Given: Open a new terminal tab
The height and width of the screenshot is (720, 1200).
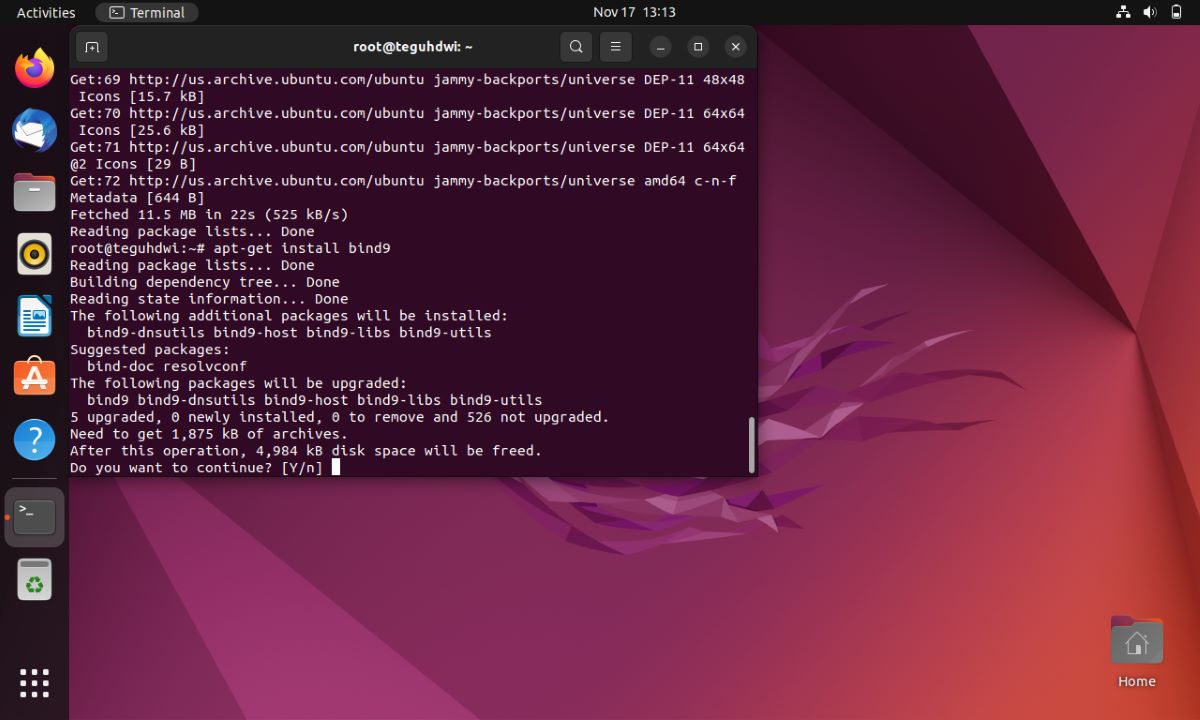Looking at the screenshot, I should [91, 46].
